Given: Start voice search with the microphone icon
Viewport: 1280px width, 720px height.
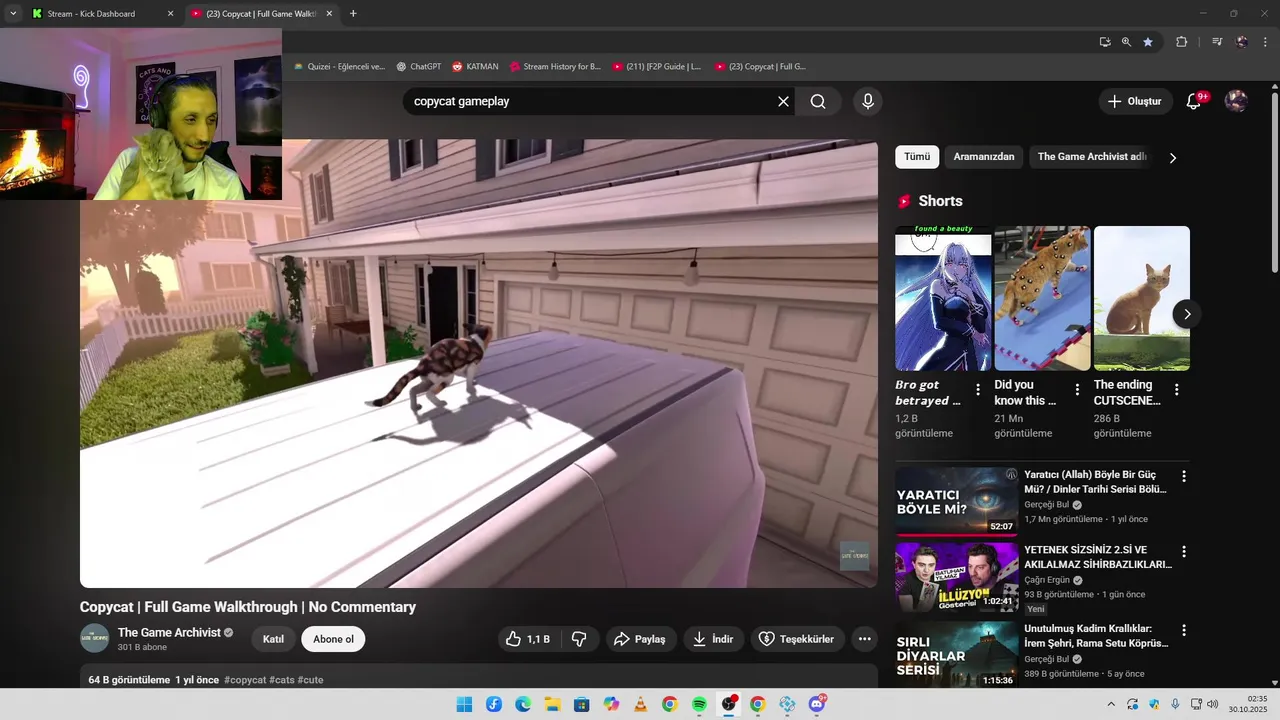Looking at the screenshot, I should [x=867, y=101].
